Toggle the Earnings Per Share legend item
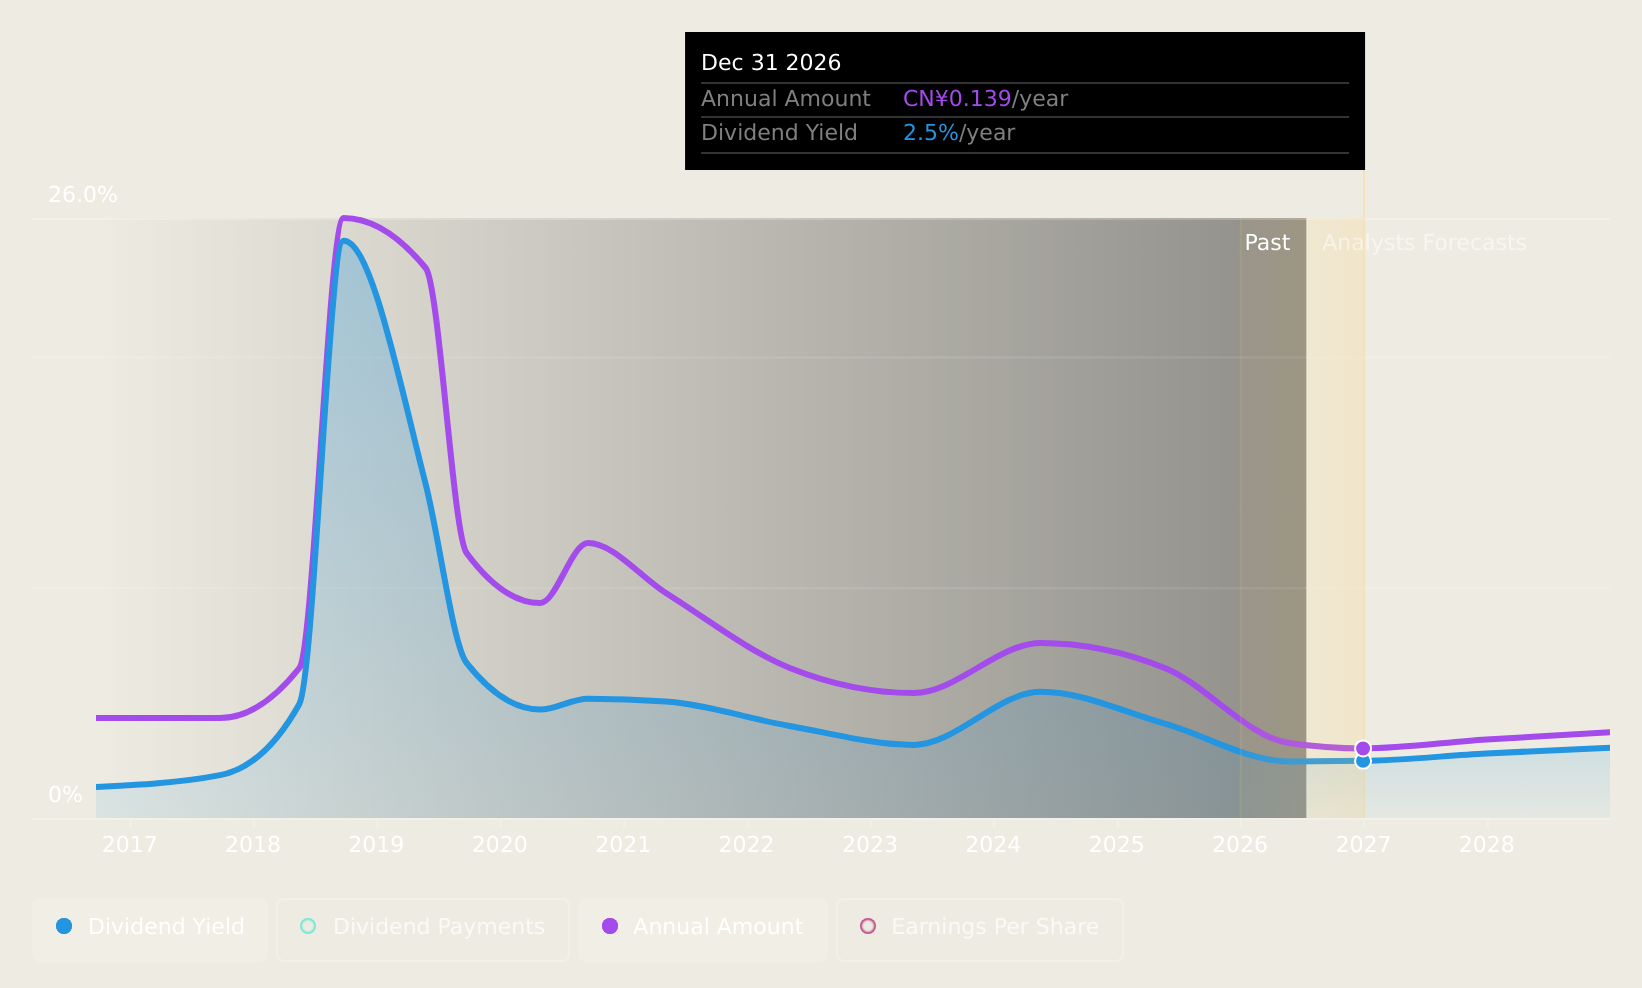The height and width of the screenshot is (988, 1642). pyautogui.click(x=980, y=927)
